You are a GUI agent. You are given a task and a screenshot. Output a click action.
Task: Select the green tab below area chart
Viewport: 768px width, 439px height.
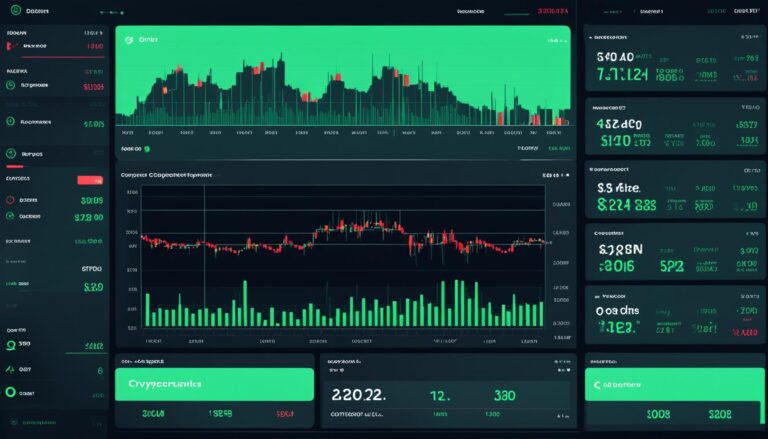point(559,148)
